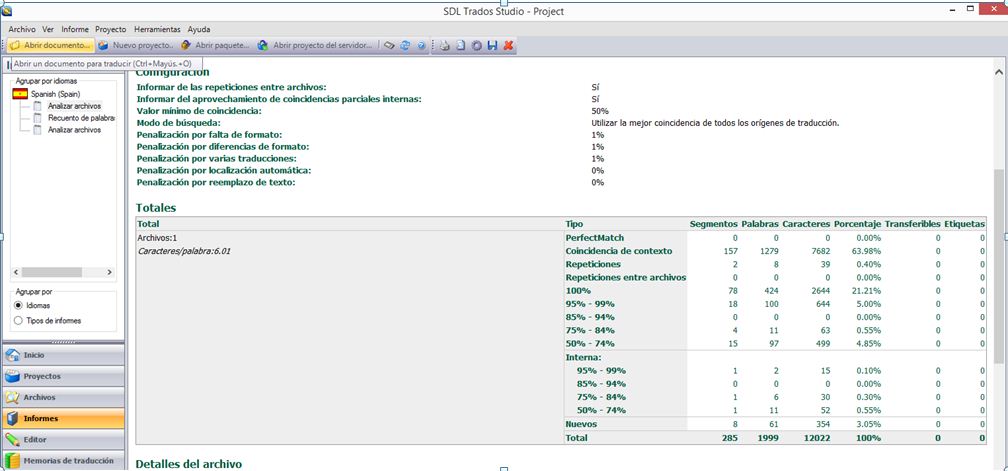
Task: Click the 63.98% percentage cell
Action: click(865, 251)
